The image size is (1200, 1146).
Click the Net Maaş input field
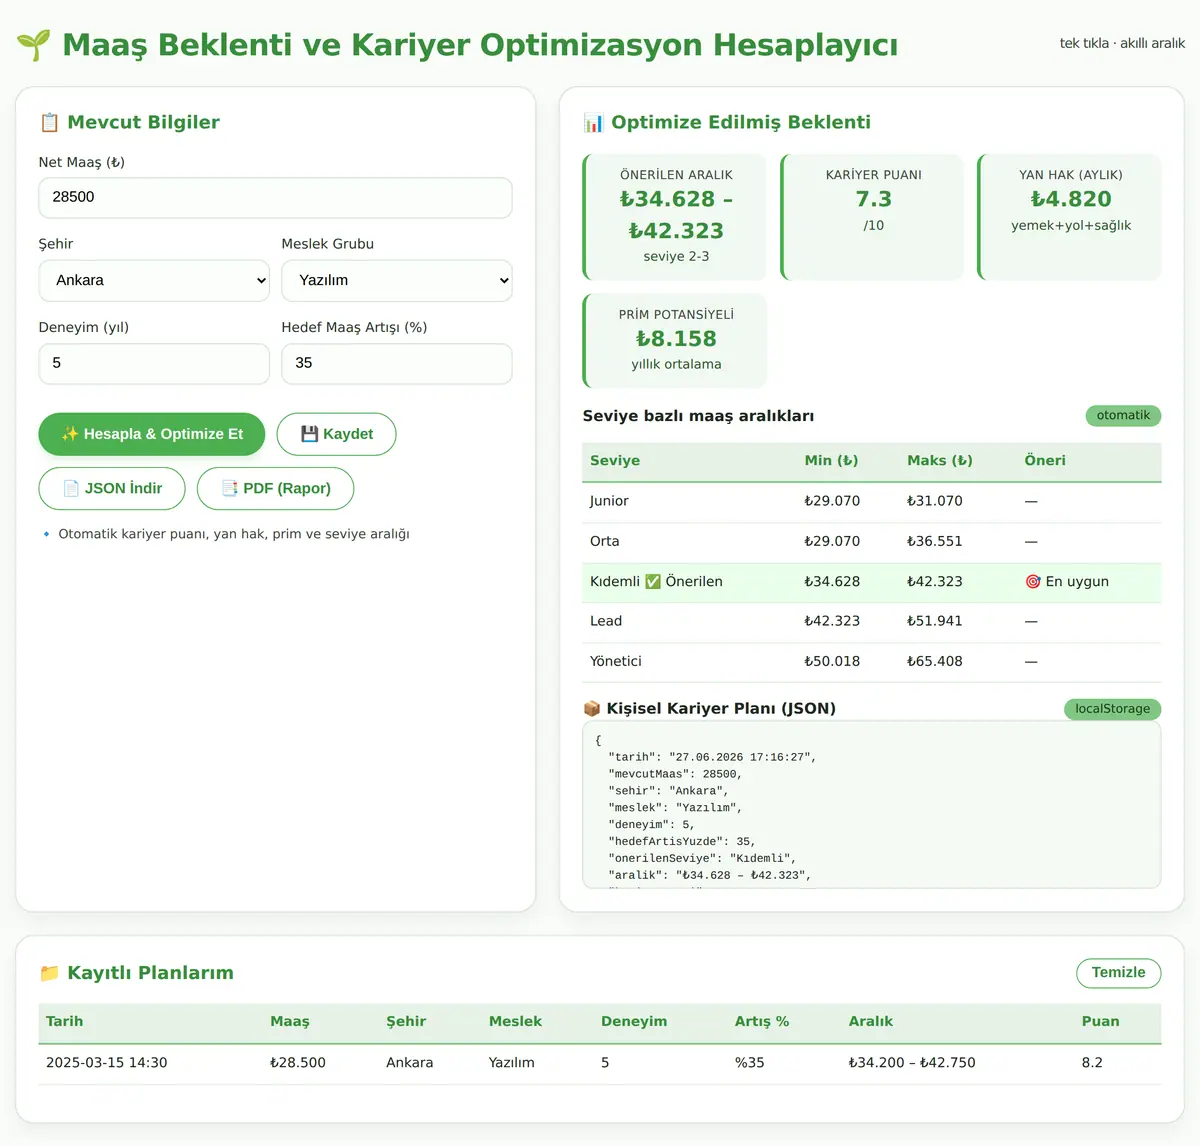pos(276,198)
